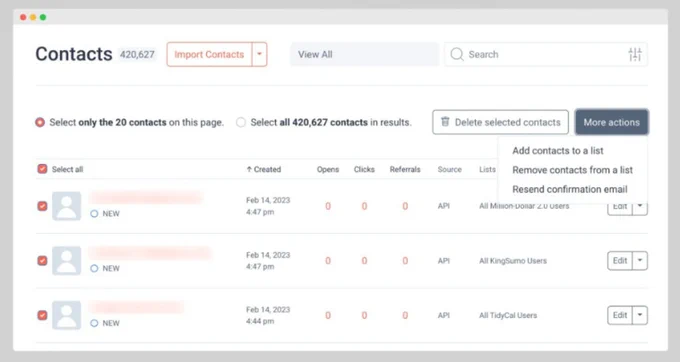
Task: Click Import Contacts button
Action: point(209,54)
